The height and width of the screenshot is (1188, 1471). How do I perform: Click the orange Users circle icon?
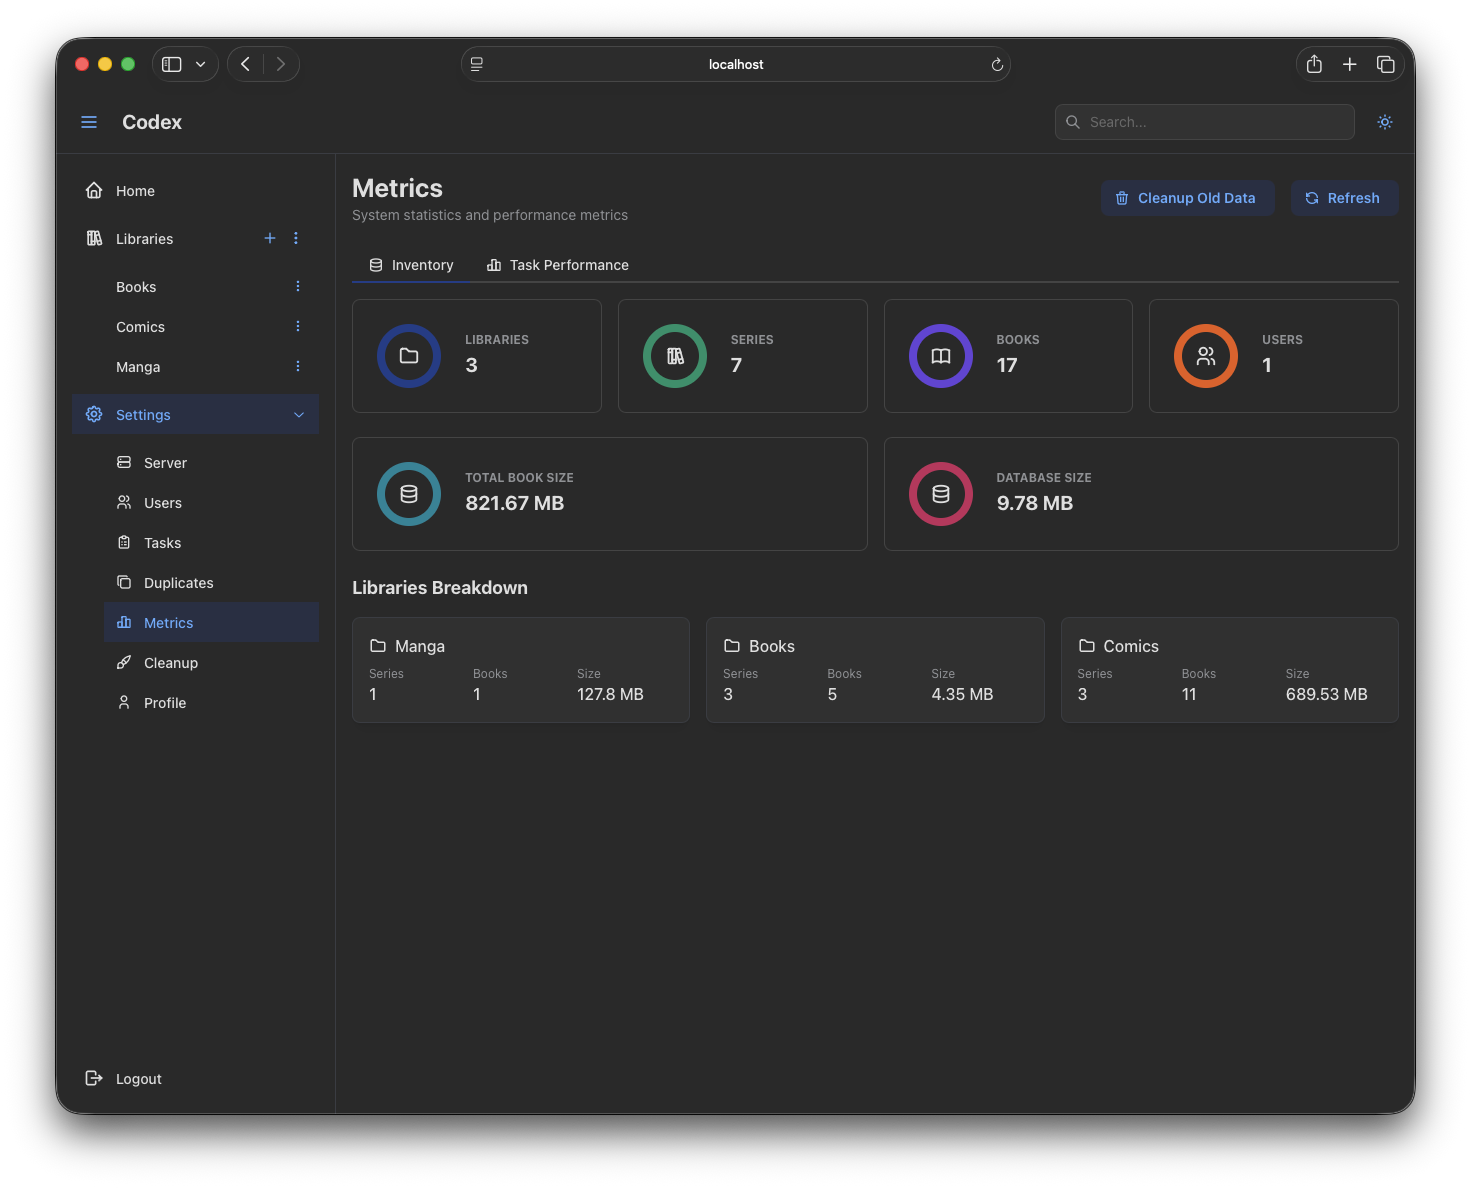1206,355
